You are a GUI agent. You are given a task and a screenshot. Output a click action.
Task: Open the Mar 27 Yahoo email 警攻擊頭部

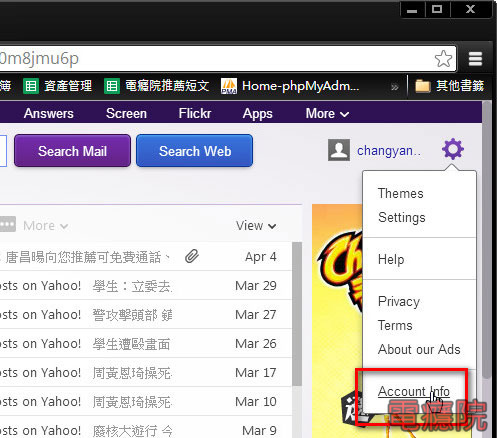(x=146, y=315)
